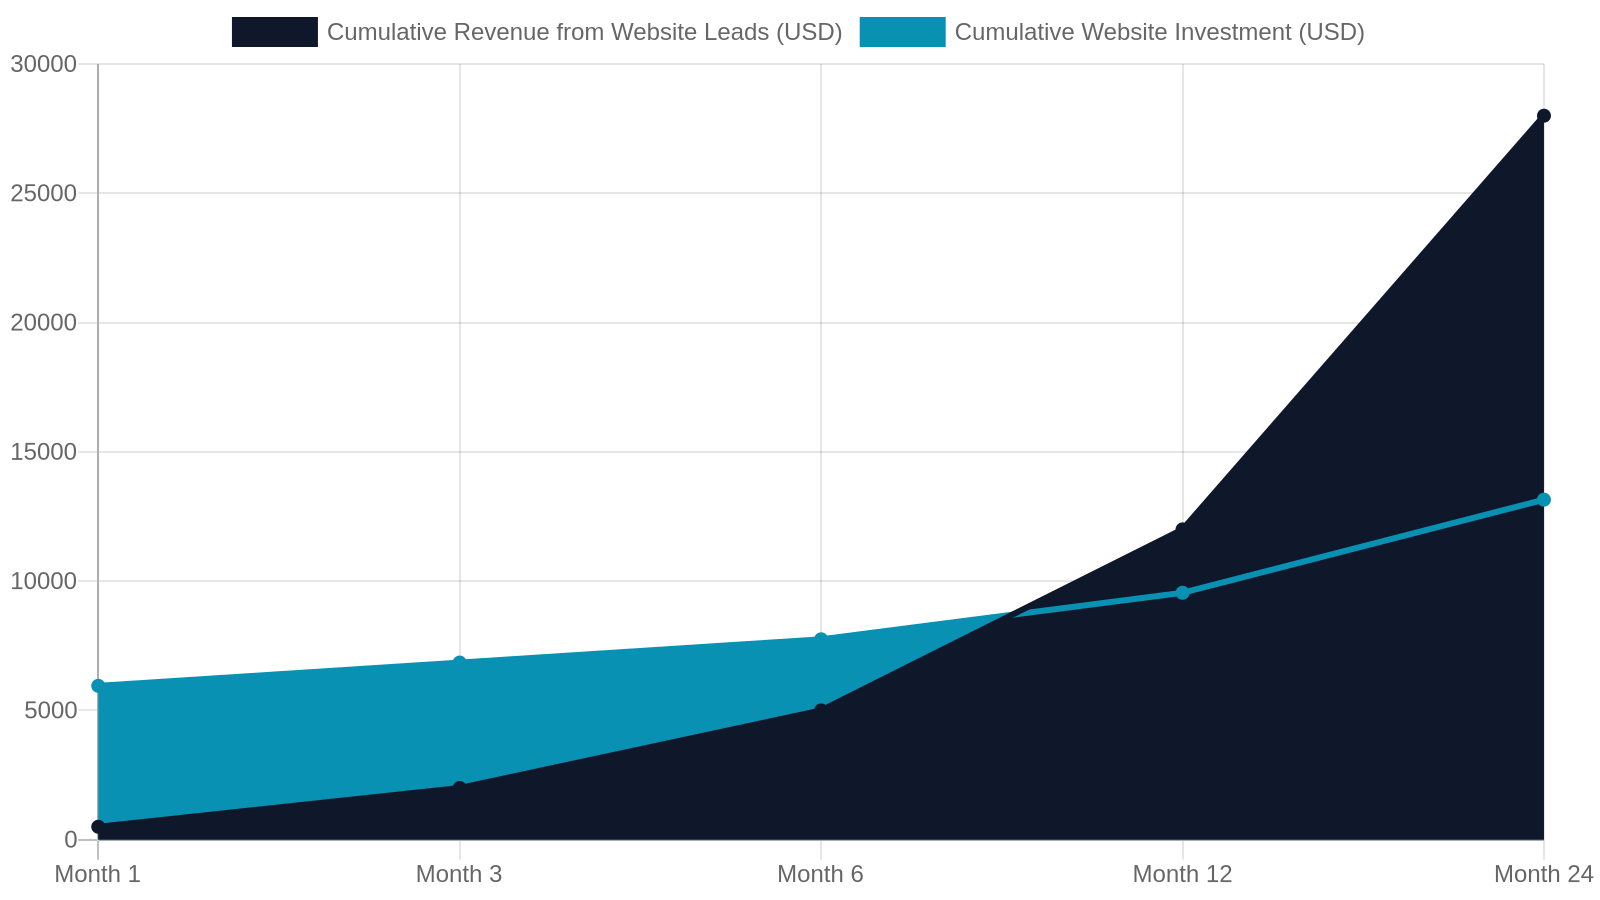The height and width of the screenshot is (900, 1600).
Task: Select the revenue data point at Month 24
Action: 1543,116
